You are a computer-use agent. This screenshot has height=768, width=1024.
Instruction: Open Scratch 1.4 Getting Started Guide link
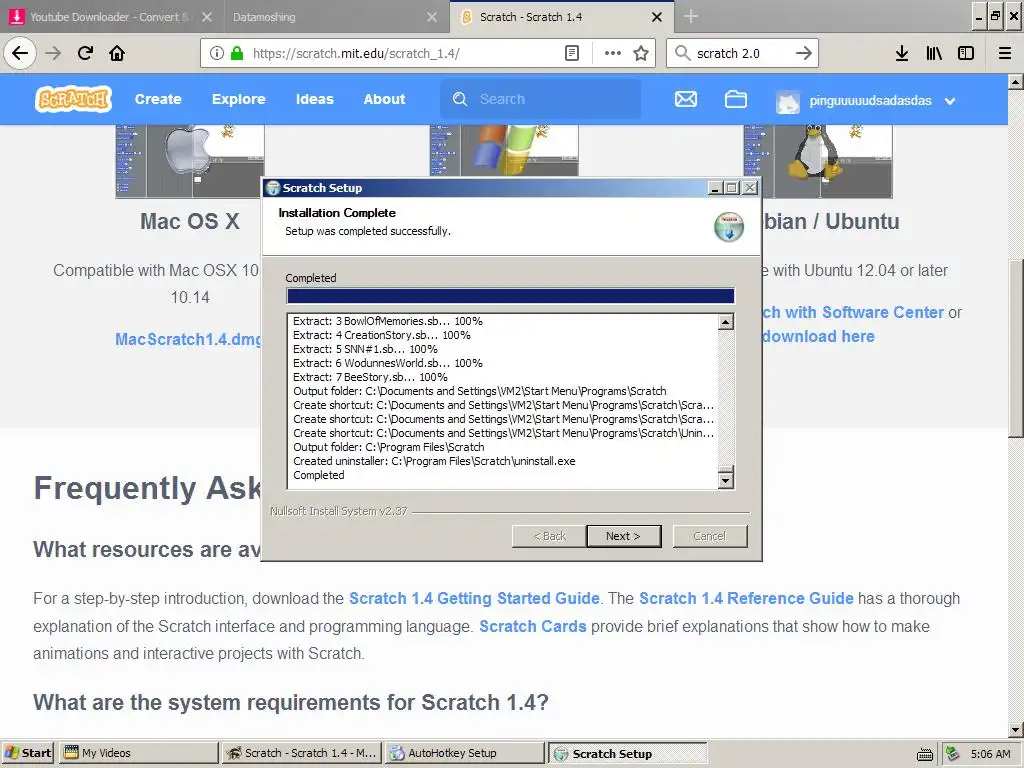pos(474,598)
